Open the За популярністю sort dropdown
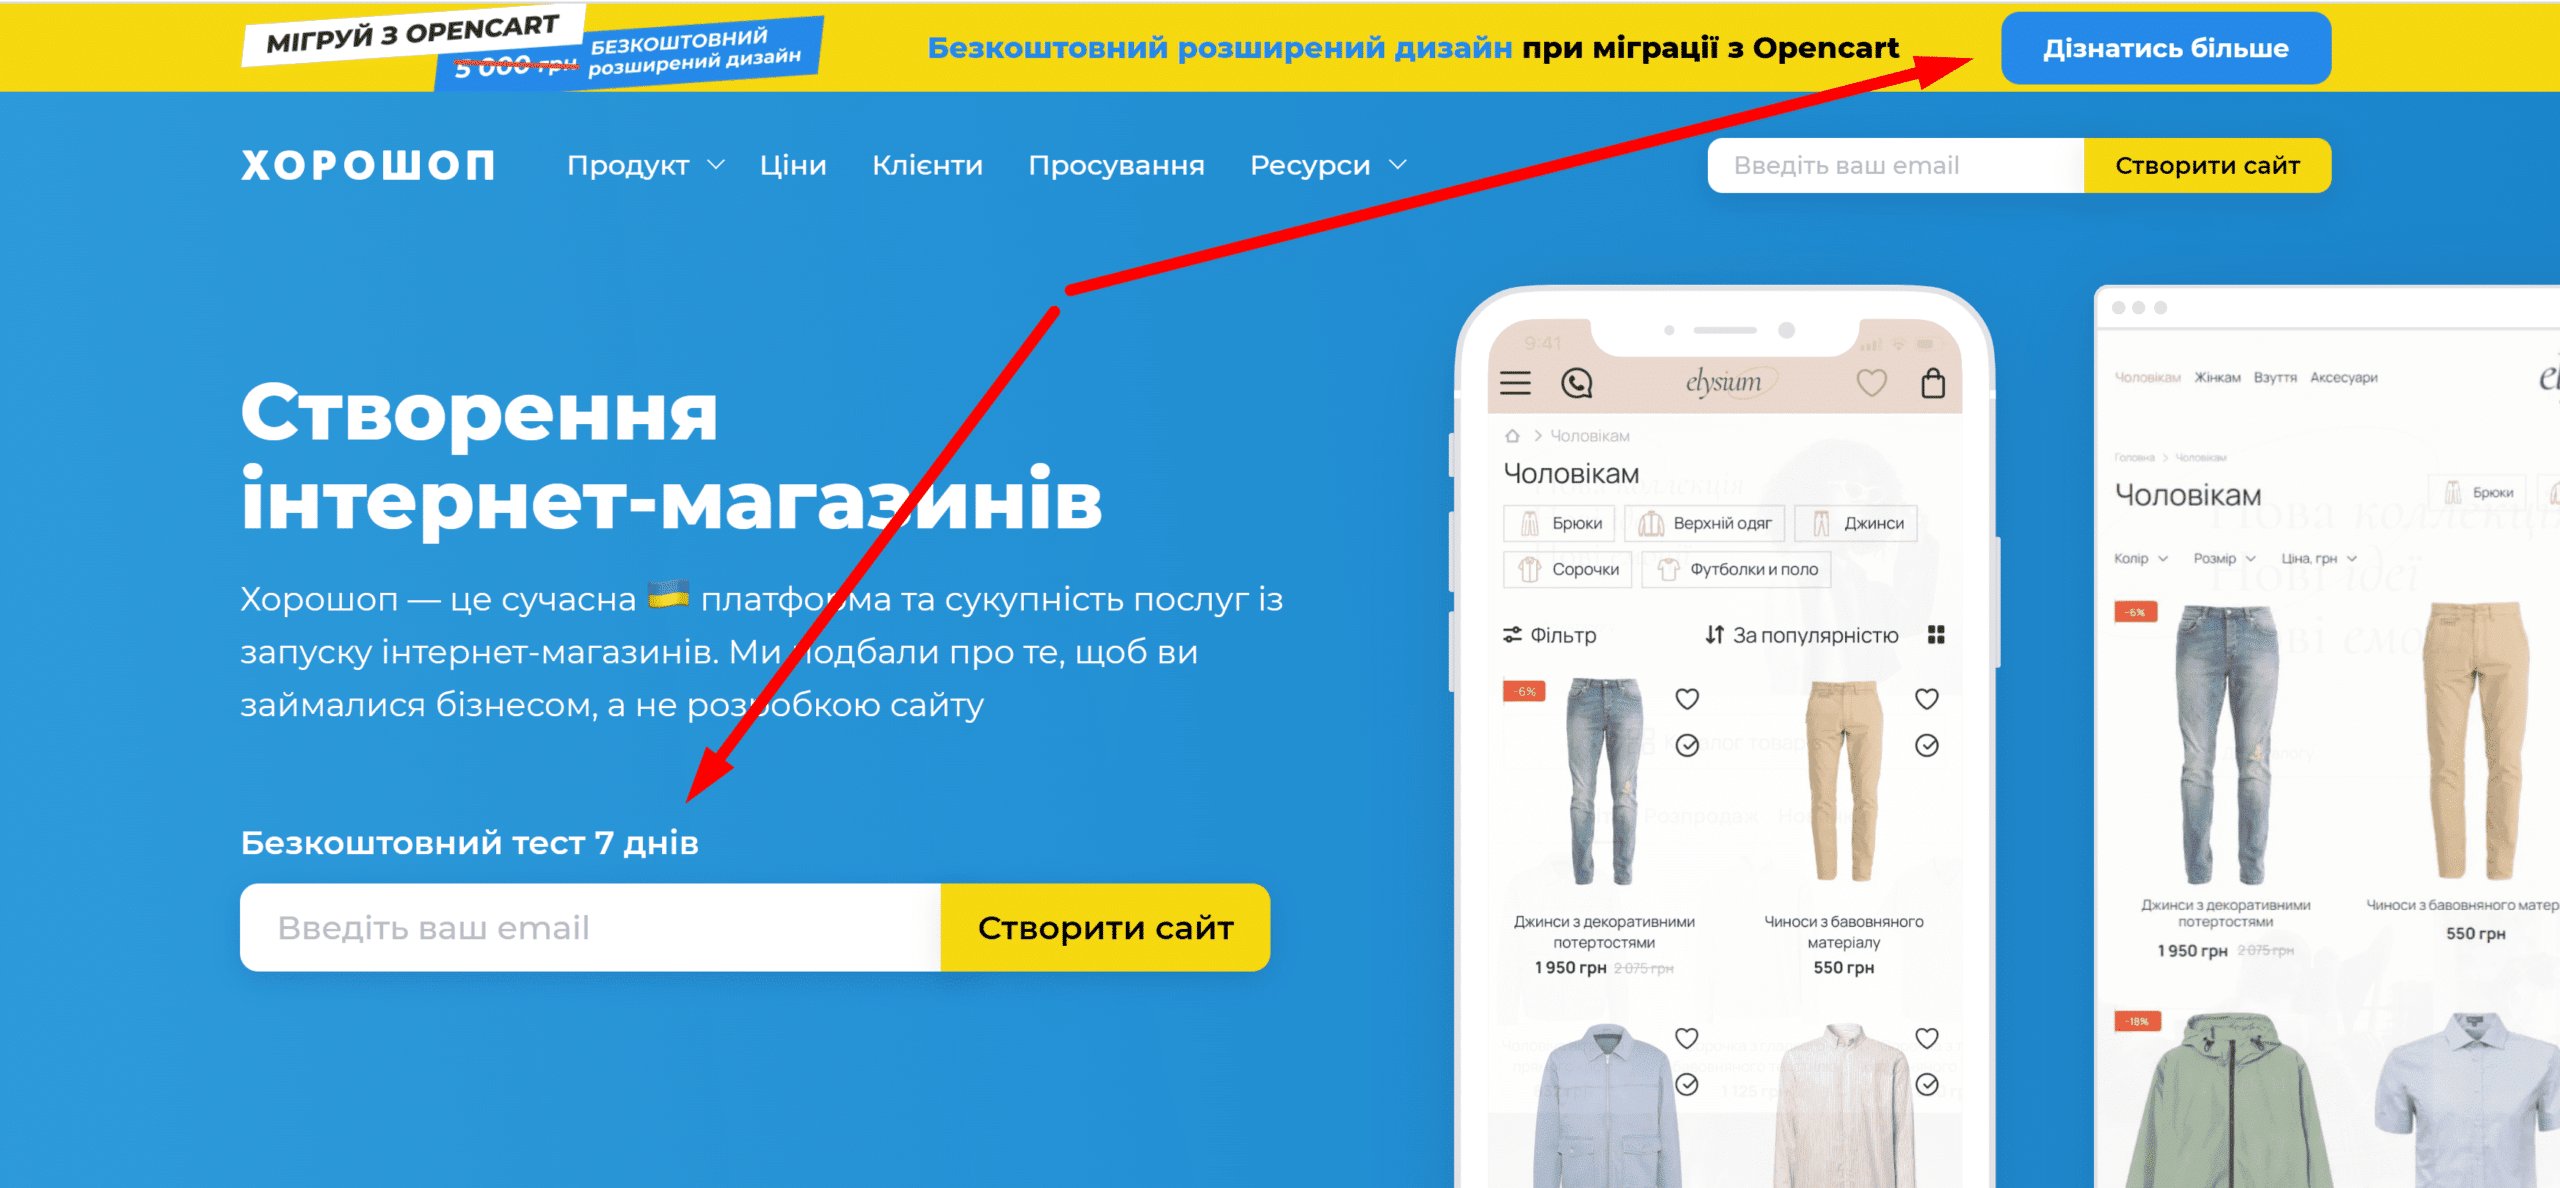Viewport: 2560px width, 1188px height. (1801, 635)
